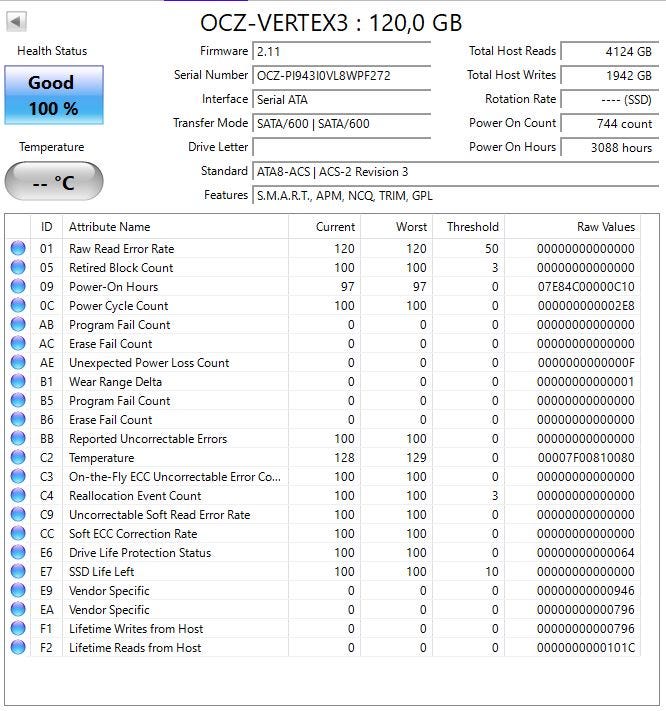Click the Transfer Mode field
Viewport: 666px width, 711px height.
(341, 123)
